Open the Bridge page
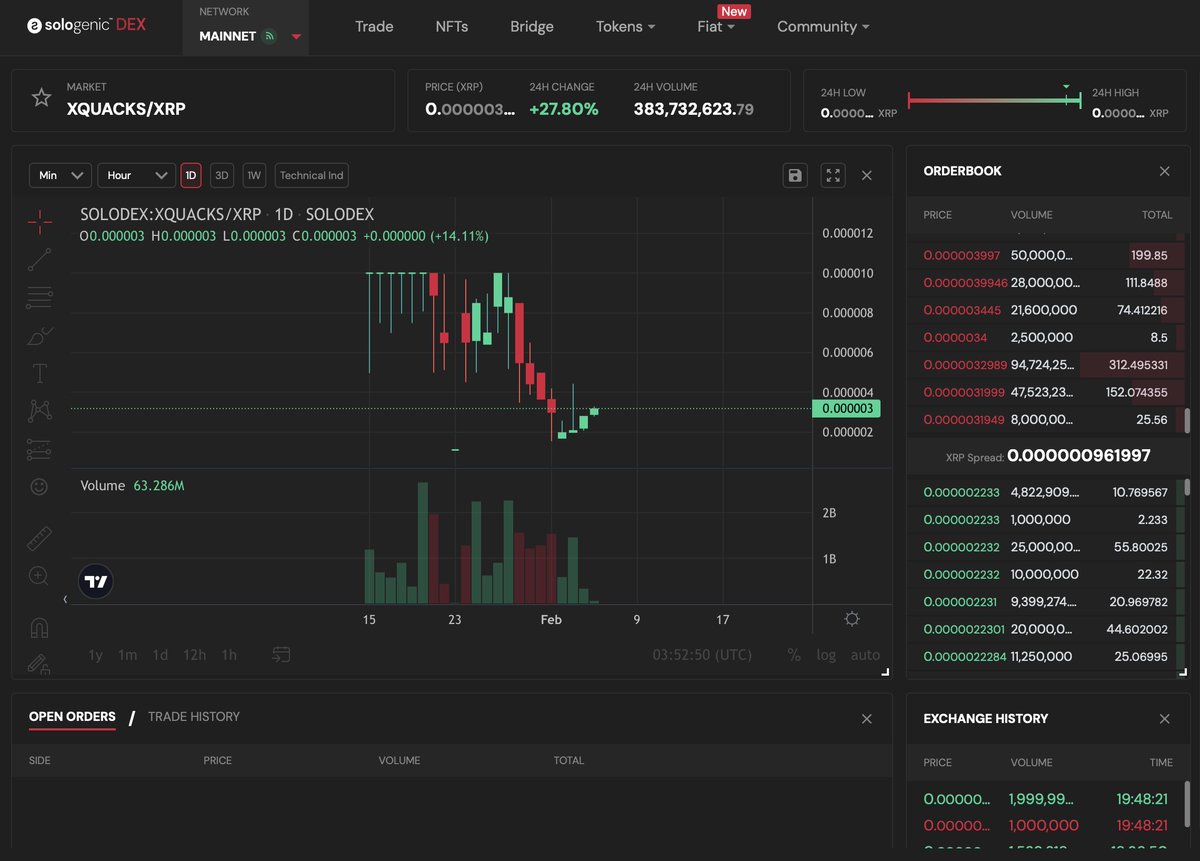1200x861 pixels. 532,26
